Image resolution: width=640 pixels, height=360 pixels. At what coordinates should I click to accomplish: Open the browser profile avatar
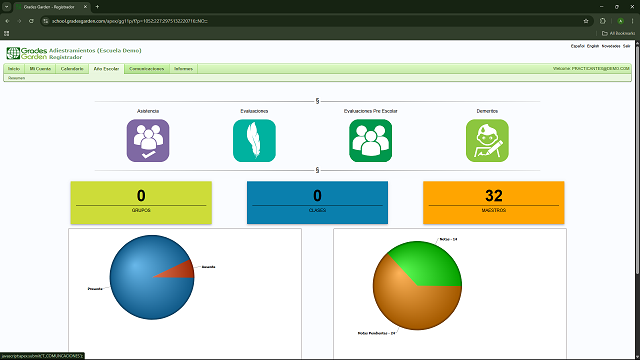(x=620, y=21)
